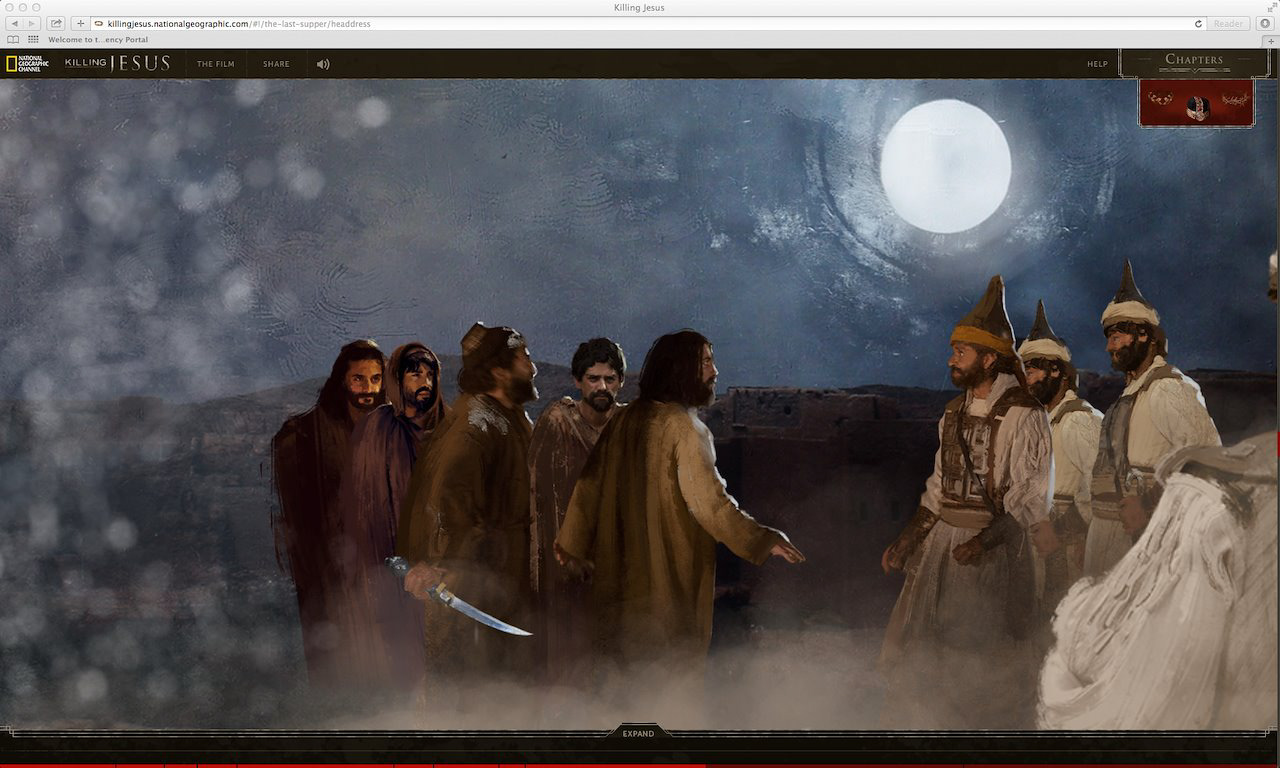This screenshot has width=1280, height=768.
Task: Show Top Sites grid icon
Action: 33,40
